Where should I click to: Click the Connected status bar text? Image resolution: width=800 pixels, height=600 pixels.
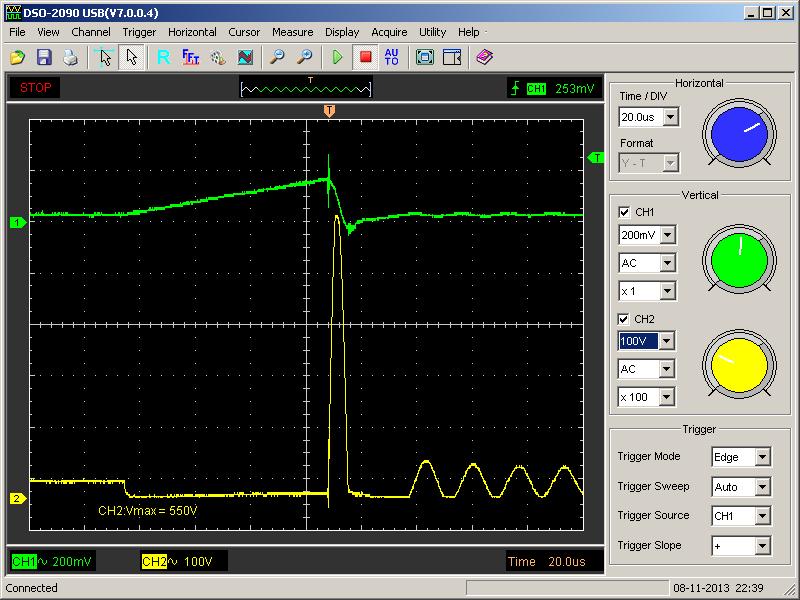31,588
